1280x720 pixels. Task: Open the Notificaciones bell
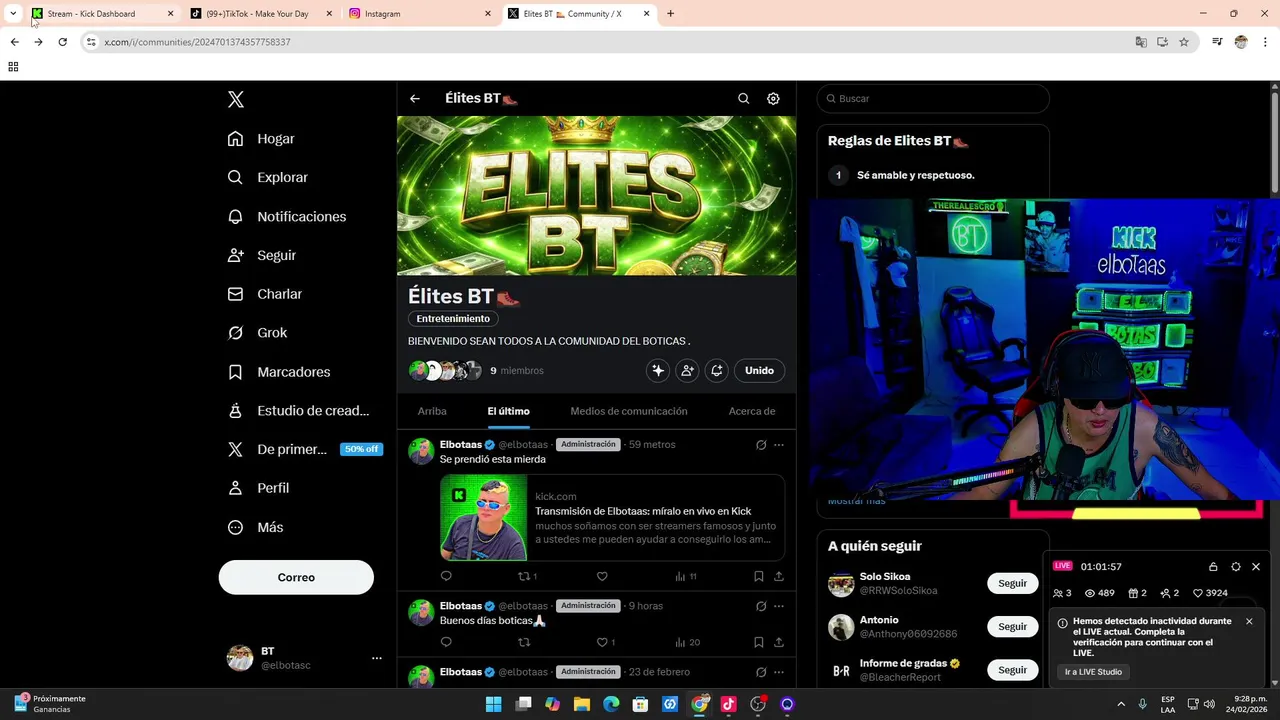[235, 216]
